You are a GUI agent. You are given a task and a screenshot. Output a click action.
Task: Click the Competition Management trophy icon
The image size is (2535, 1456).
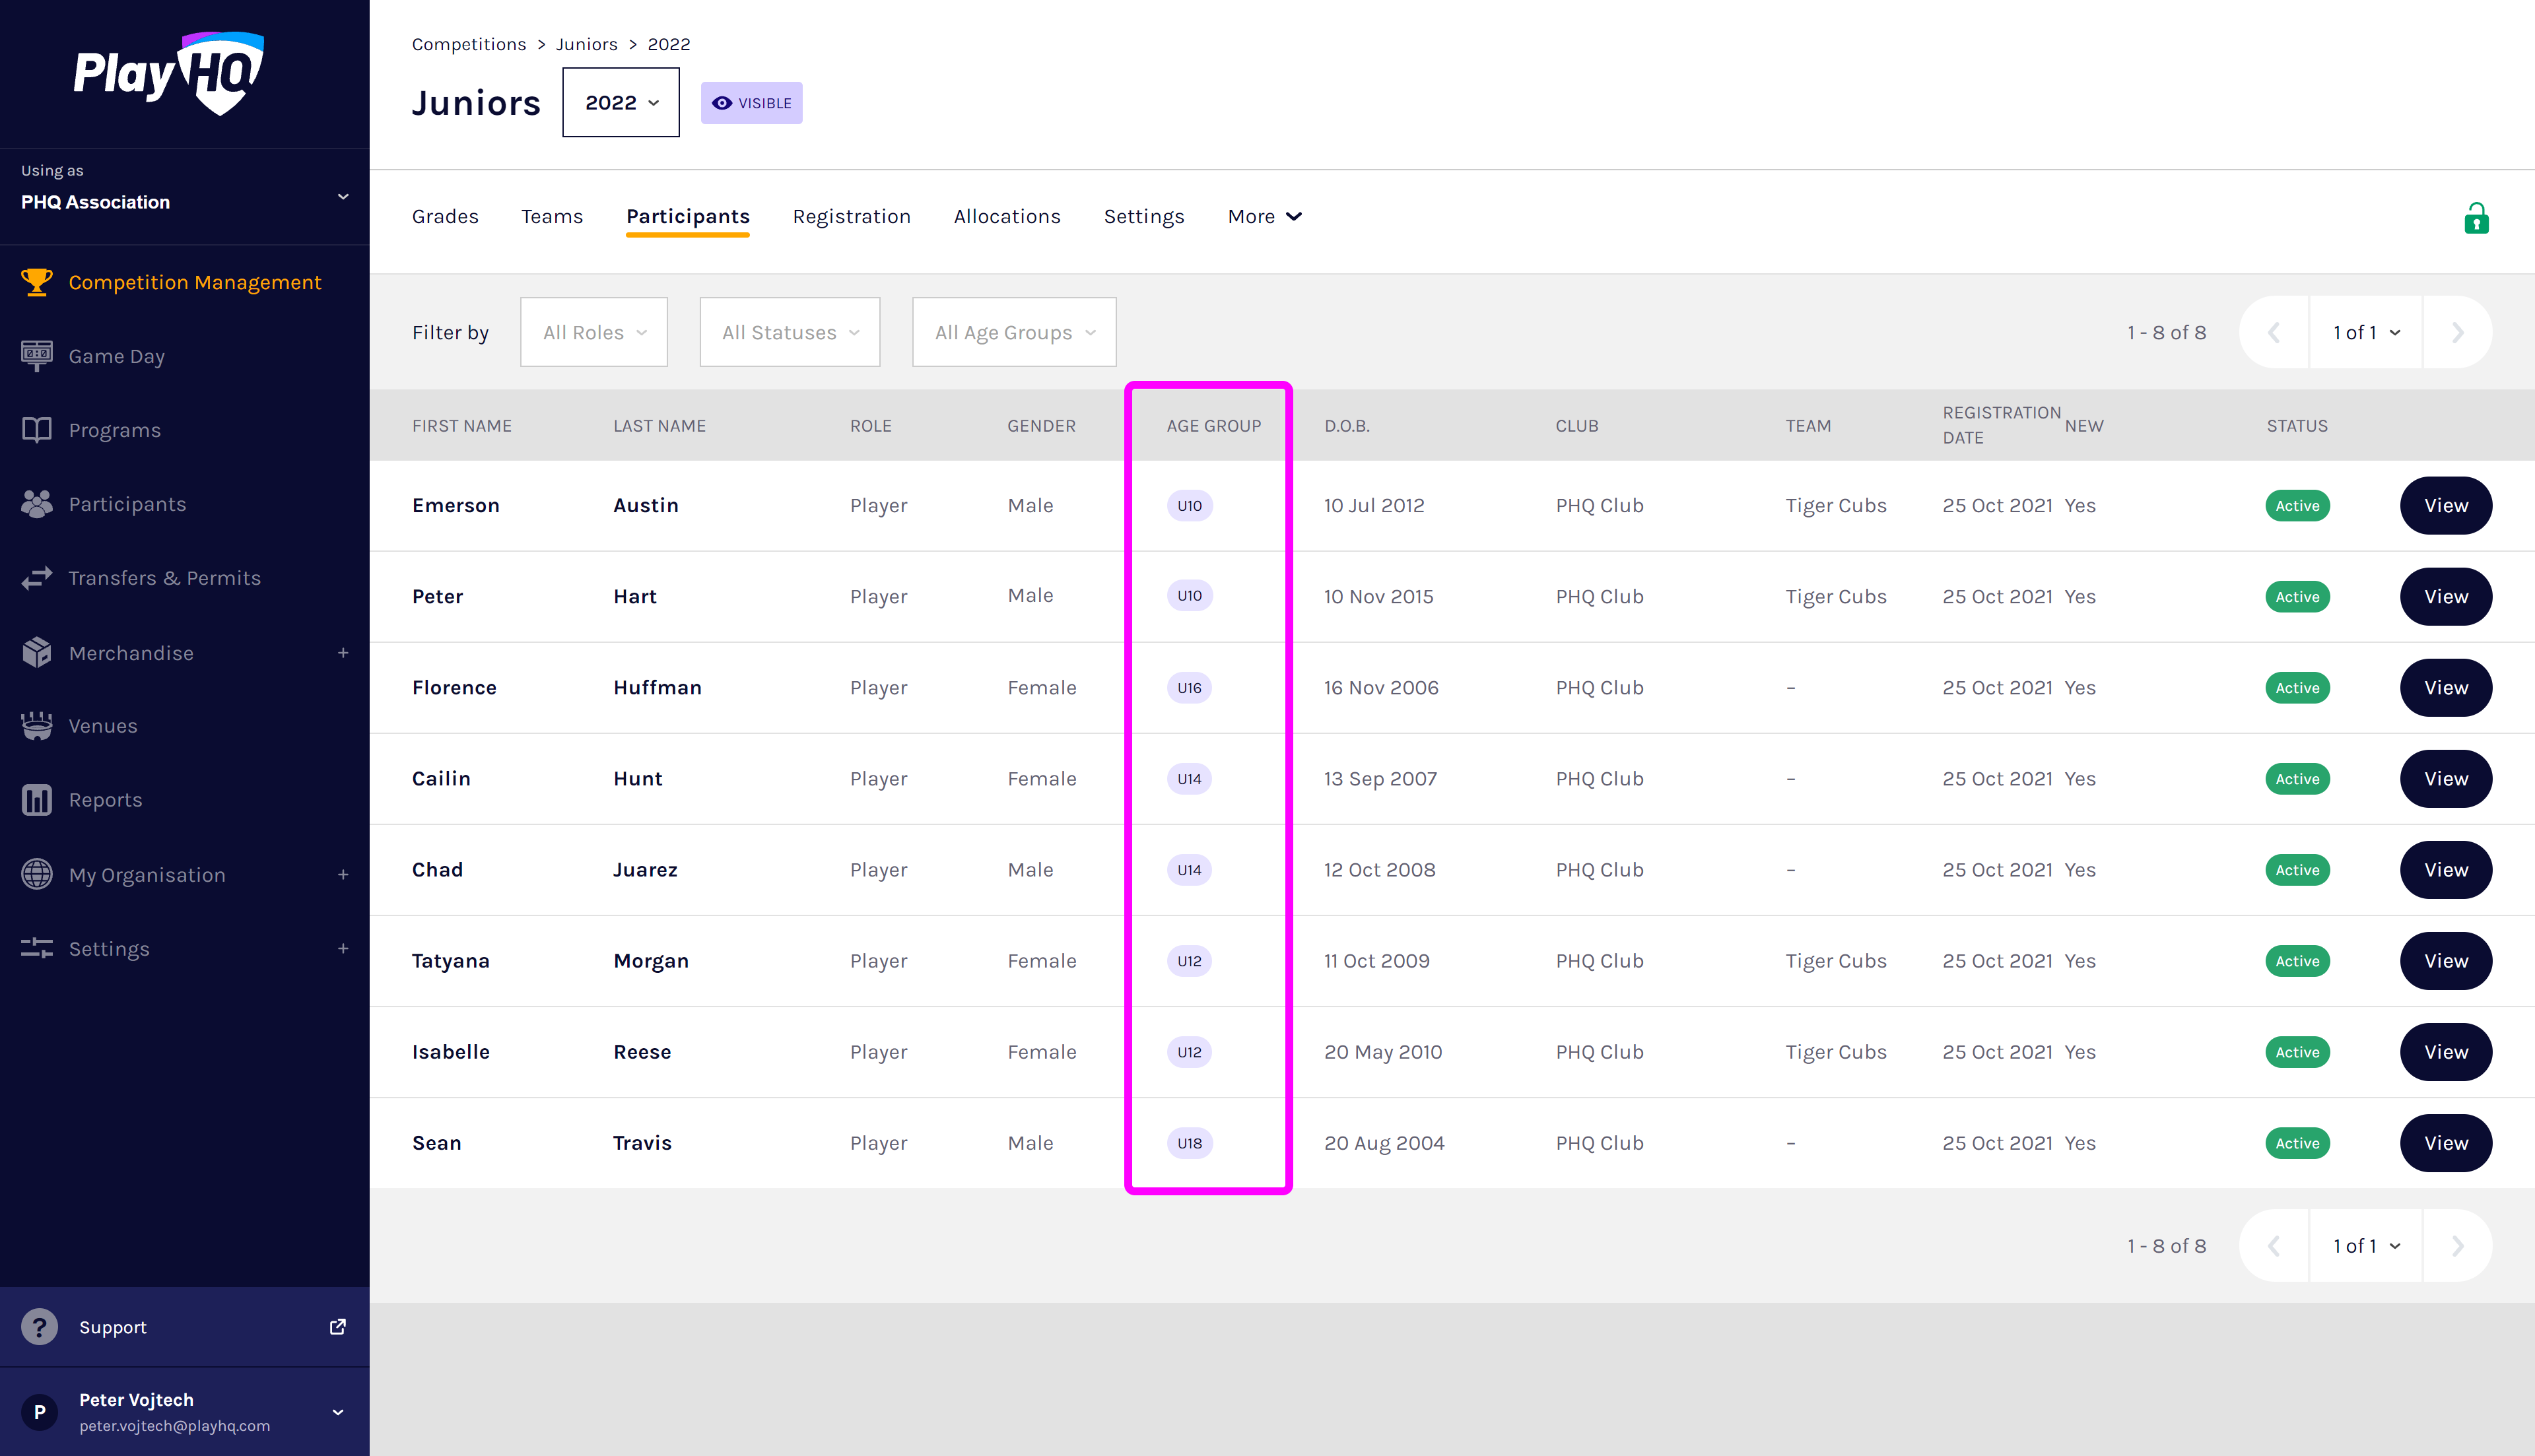37,282
